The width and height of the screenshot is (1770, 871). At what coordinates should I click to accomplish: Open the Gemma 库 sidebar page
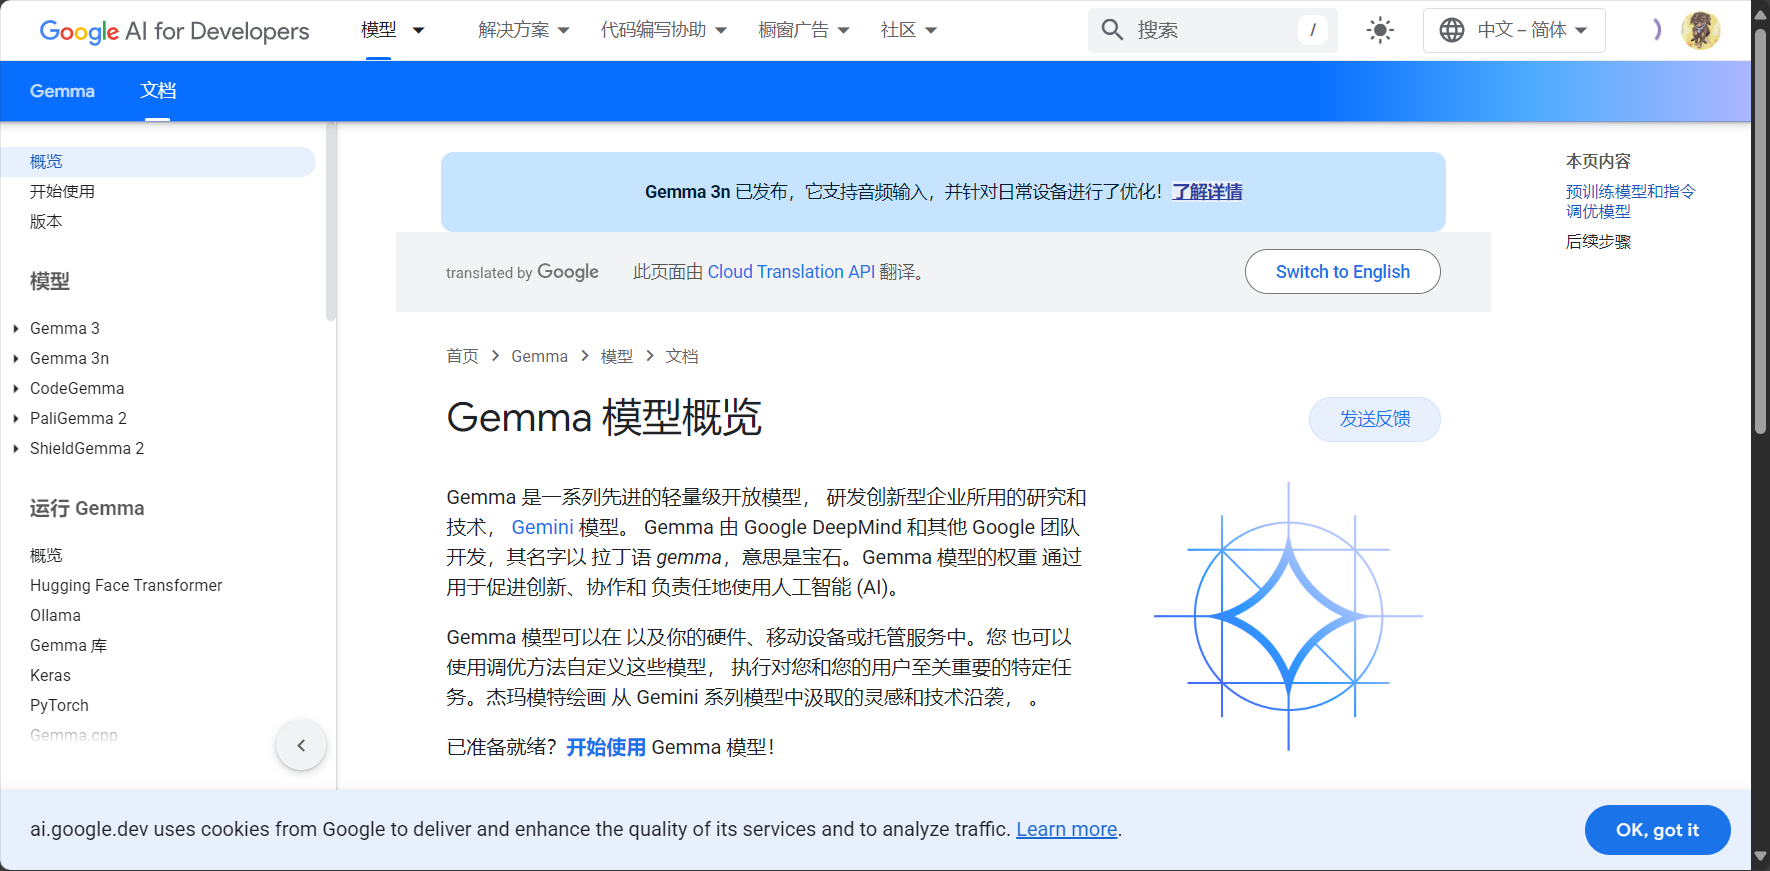tap(68, 645)
